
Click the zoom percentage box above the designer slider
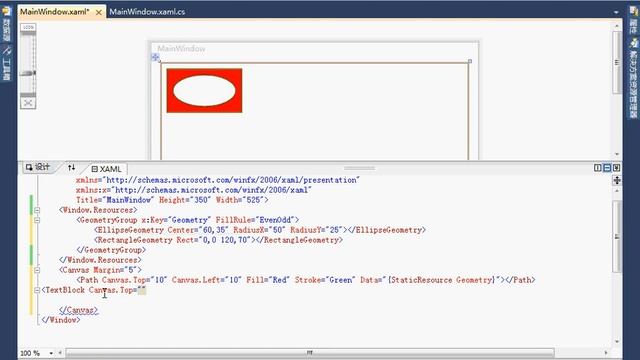28,27
